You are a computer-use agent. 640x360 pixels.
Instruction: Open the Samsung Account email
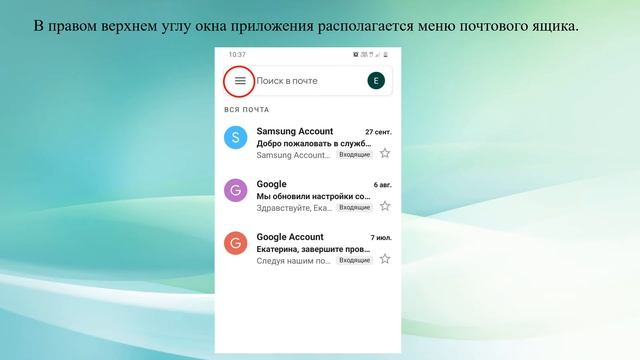point(308,143)
